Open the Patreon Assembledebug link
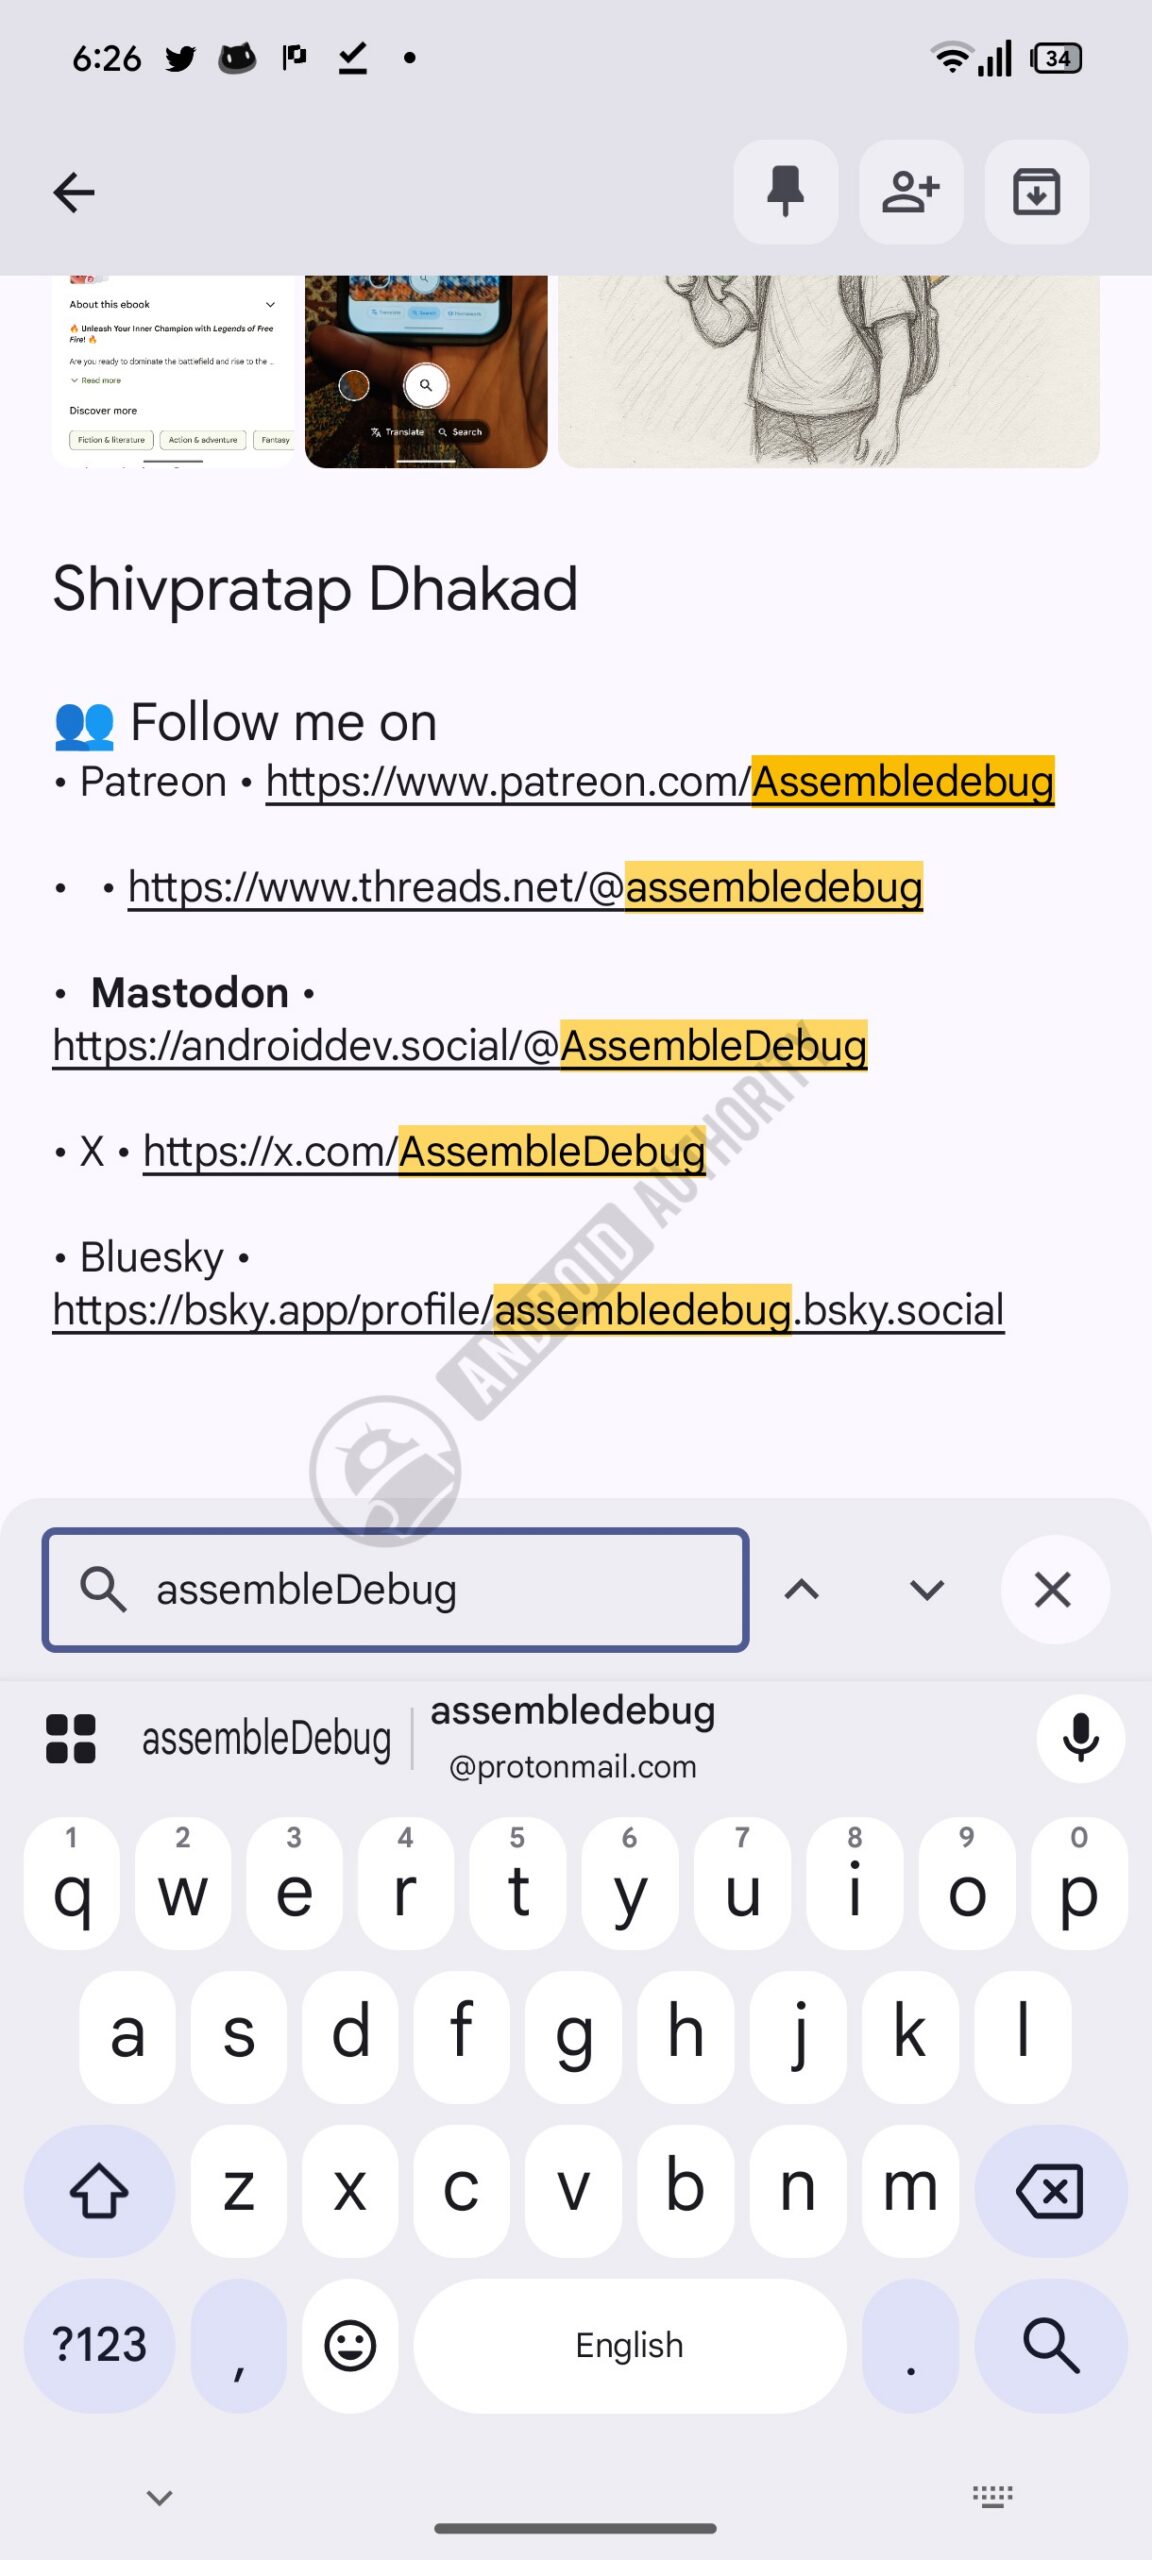The width and height of the screenshot is (1152, 2560). point(660,781)
